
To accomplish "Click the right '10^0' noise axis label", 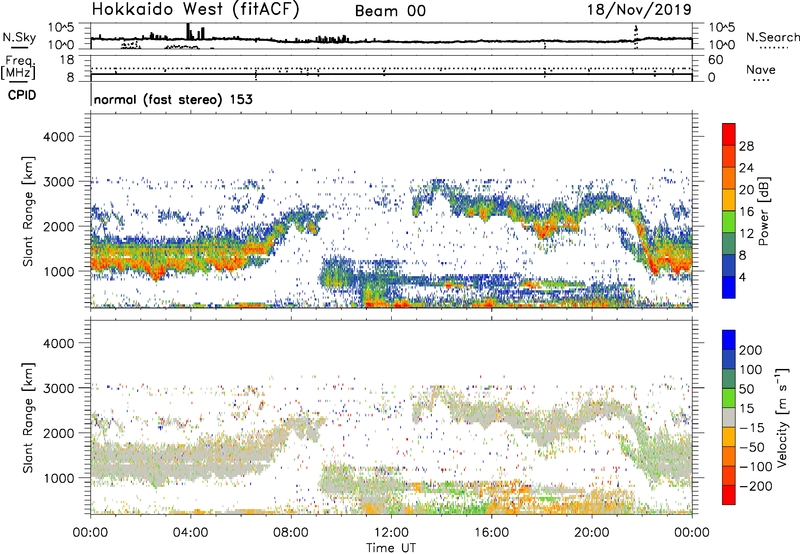I will (722, 45).
